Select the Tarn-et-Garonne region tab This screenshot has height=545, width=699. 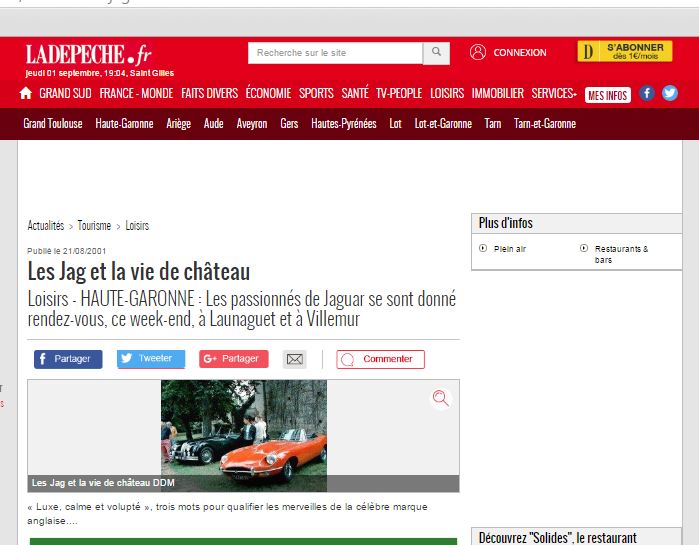click(545, 123)
